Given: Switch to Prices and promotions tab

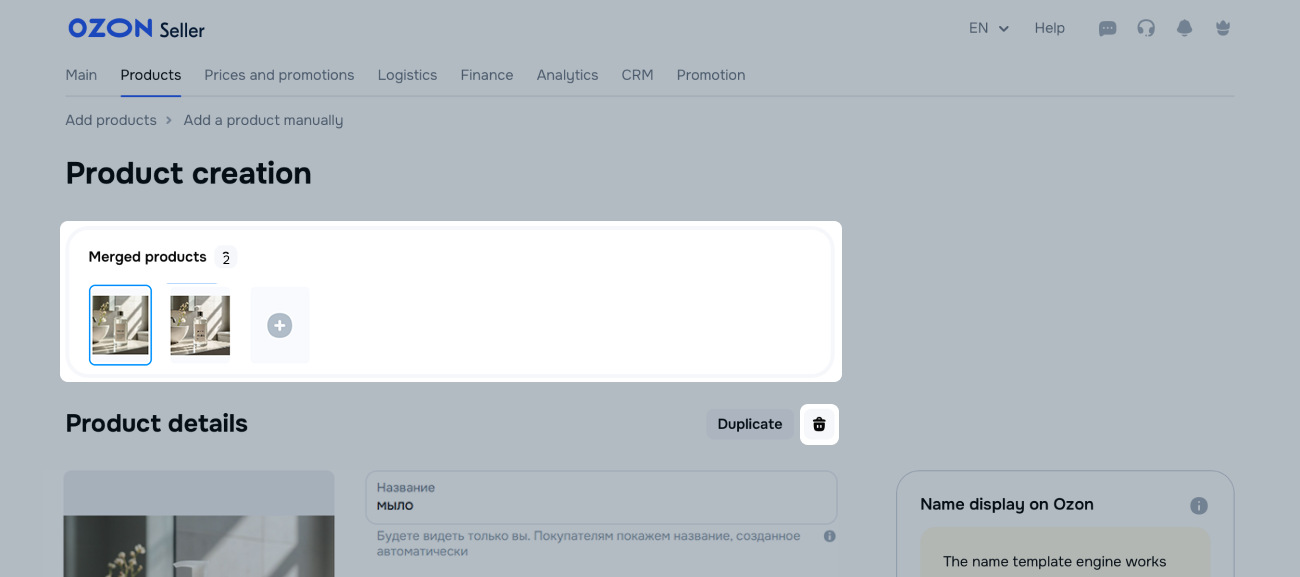Looking at the screenshot, I should coord(279,75).
